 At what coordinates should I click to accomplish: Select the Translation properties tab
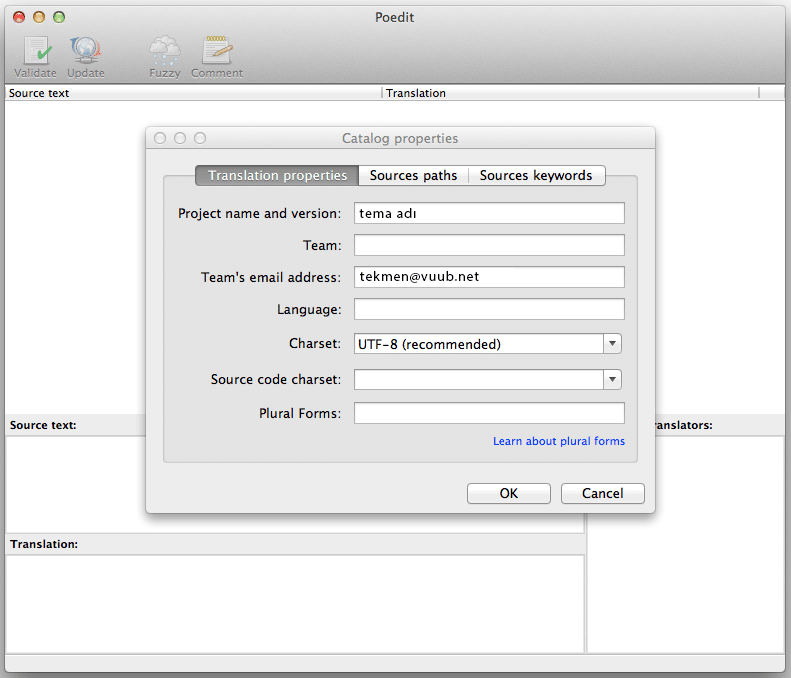point(277,176)
